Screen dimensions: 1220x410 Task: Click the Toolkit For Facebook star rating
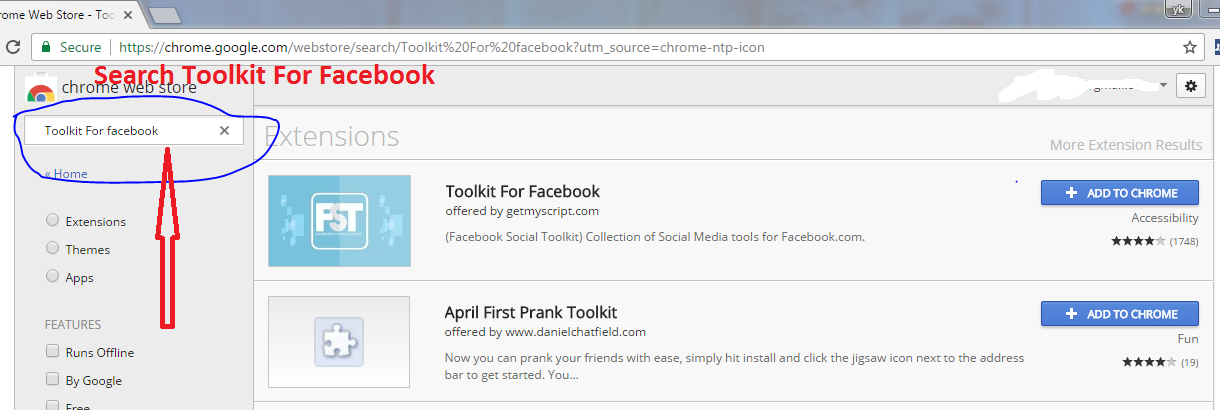click(x=1138, y=241)
